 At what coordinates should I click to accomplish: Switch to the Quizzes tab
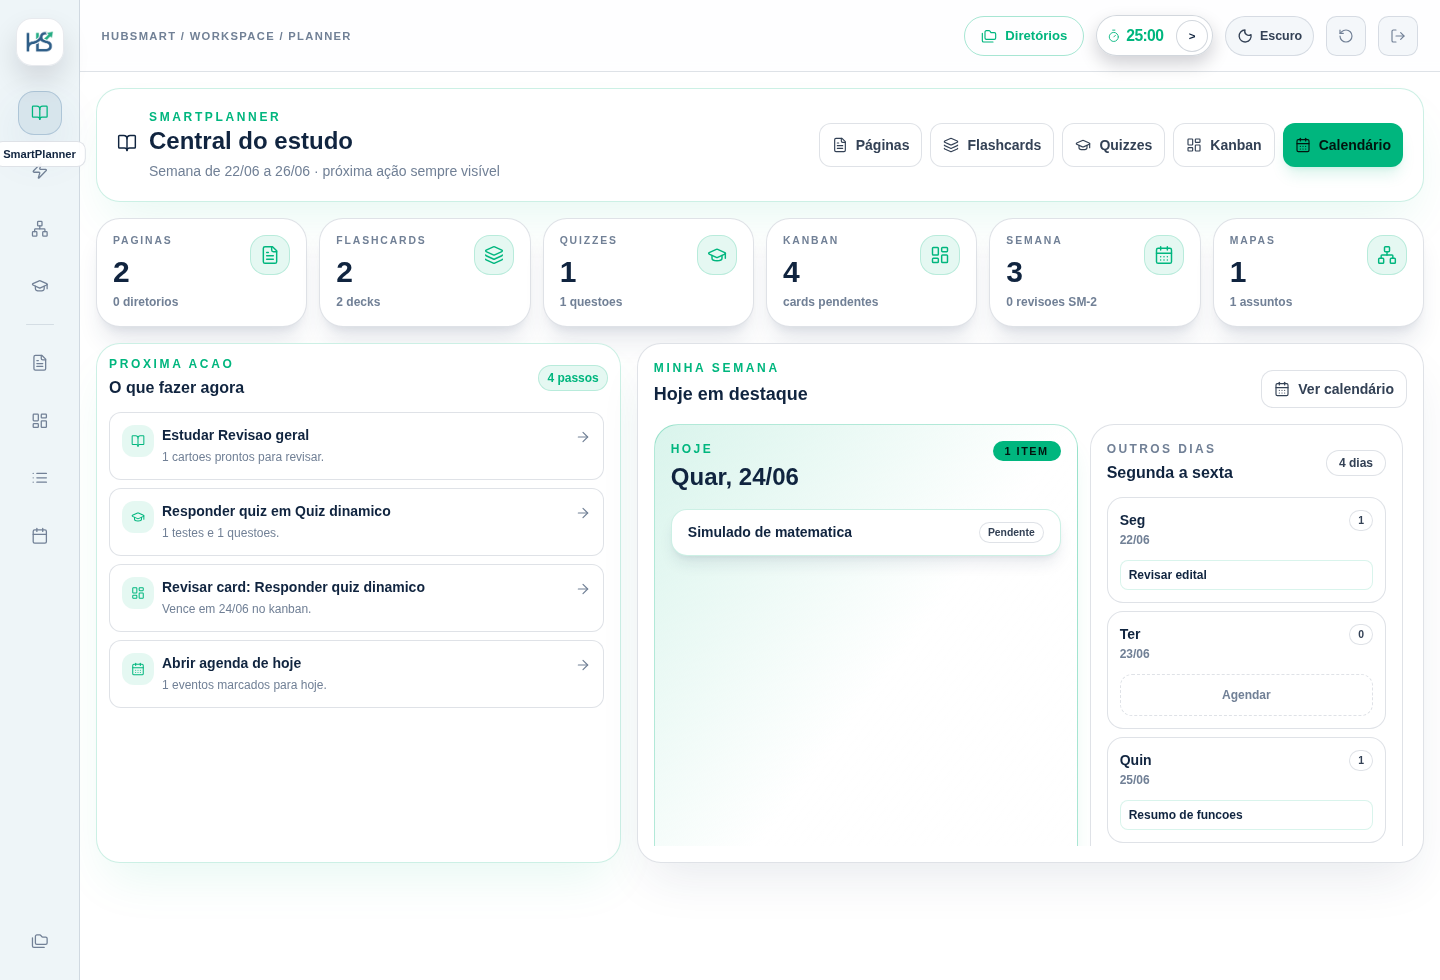coord(1113,145)
